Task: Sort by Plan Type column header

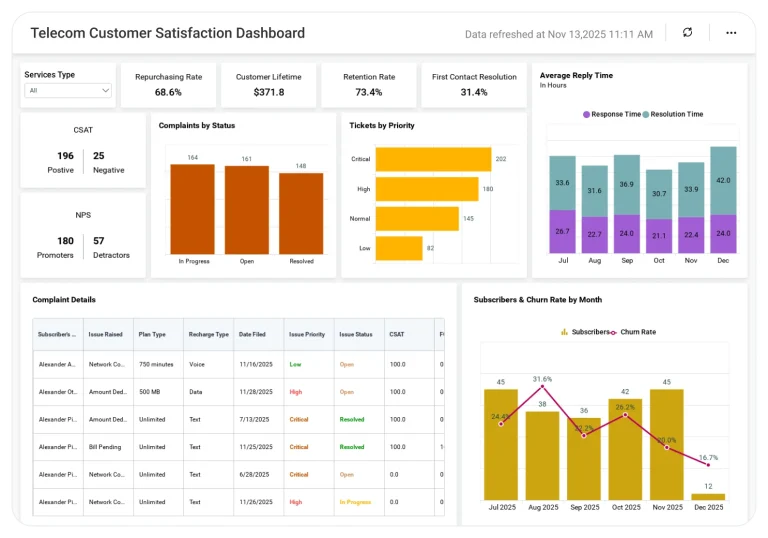Action: tap(158, 335)
